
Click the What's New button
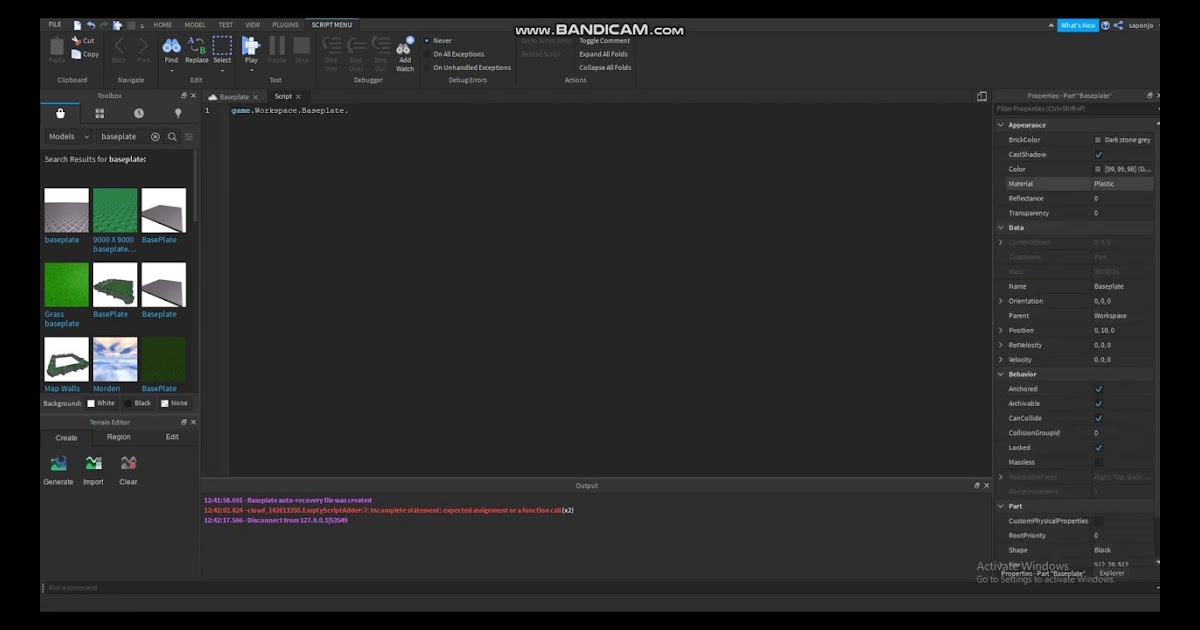[x=1077, y=25]
